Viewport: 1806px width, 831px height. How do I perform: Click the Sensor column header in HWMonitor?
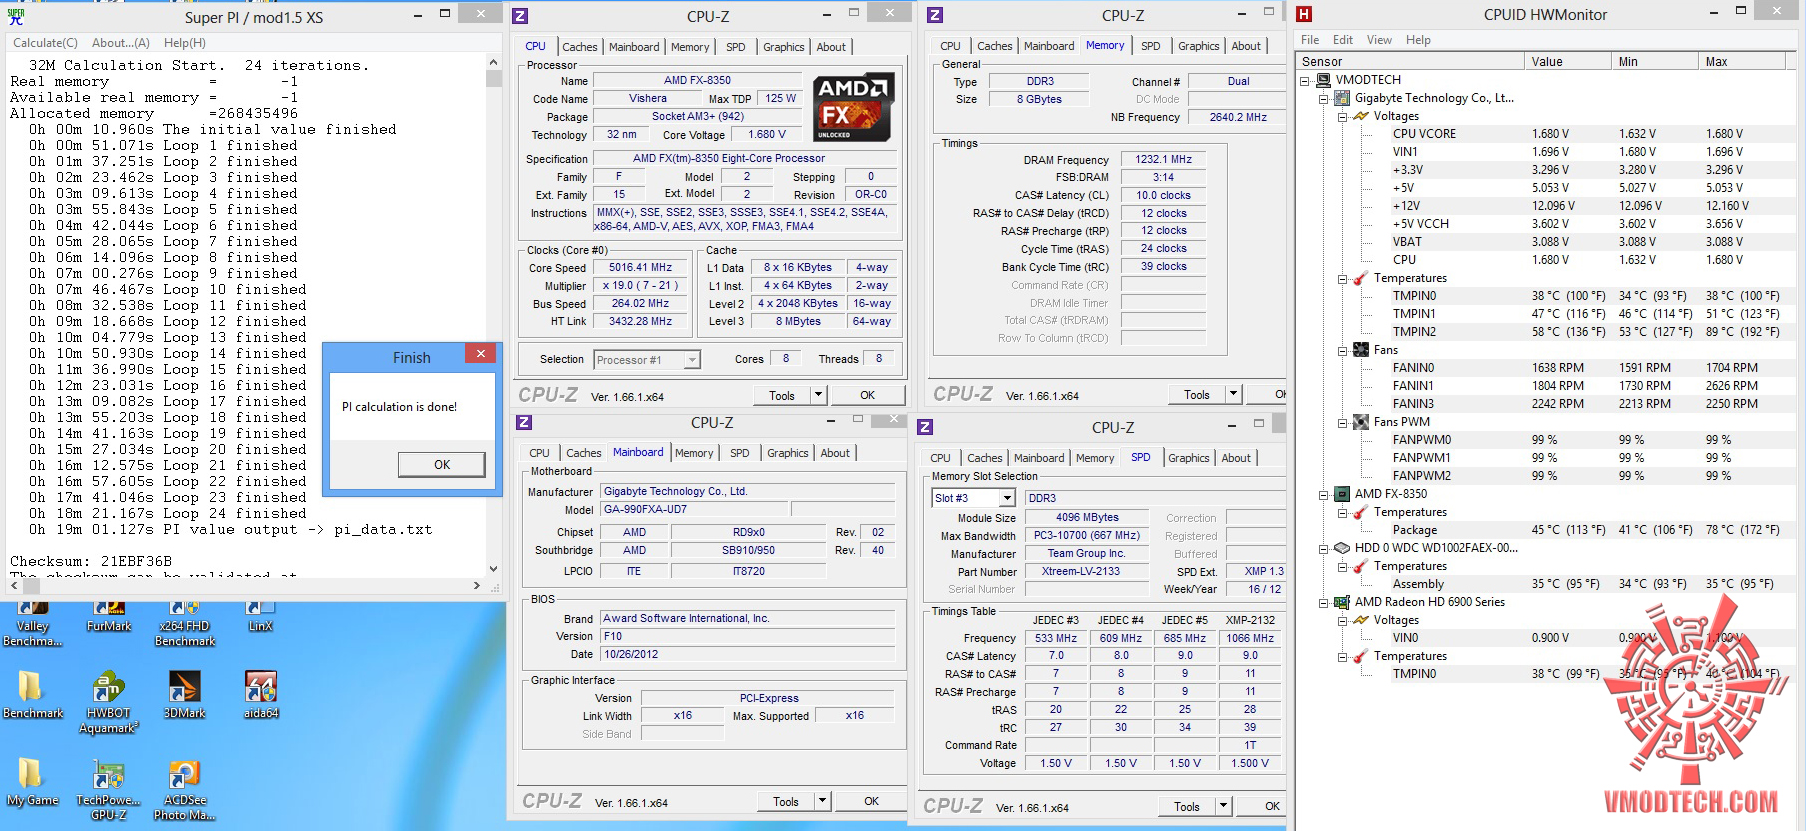pyautogui.click(x=1412, y=62)
